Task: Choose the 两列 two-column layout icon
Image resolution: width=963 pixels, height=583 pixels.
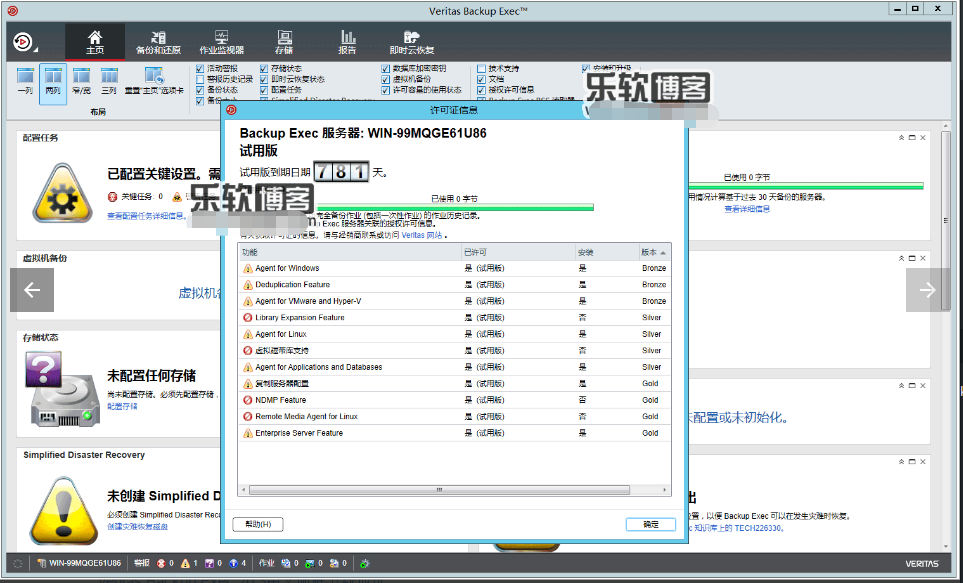Action: (53, 76)
